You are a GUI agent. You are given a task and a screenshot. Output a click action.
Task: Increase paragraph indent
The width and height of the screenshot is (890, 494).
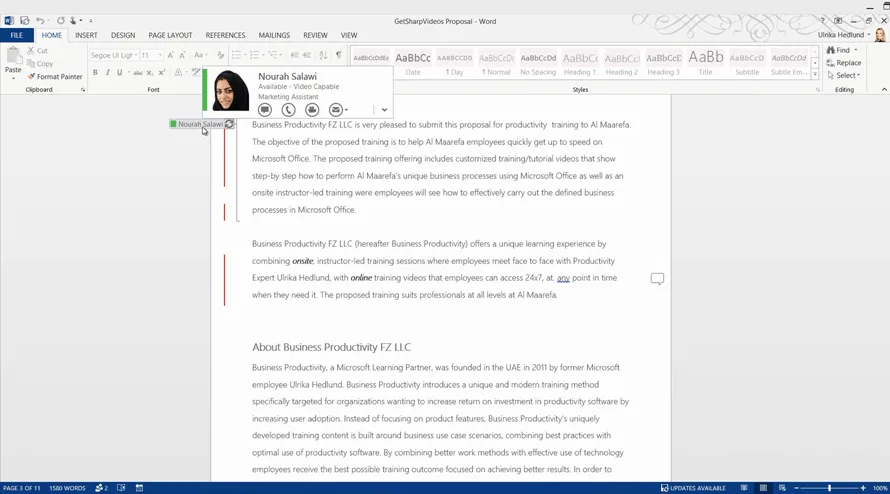pyautogui.click(x=307, y=55)
